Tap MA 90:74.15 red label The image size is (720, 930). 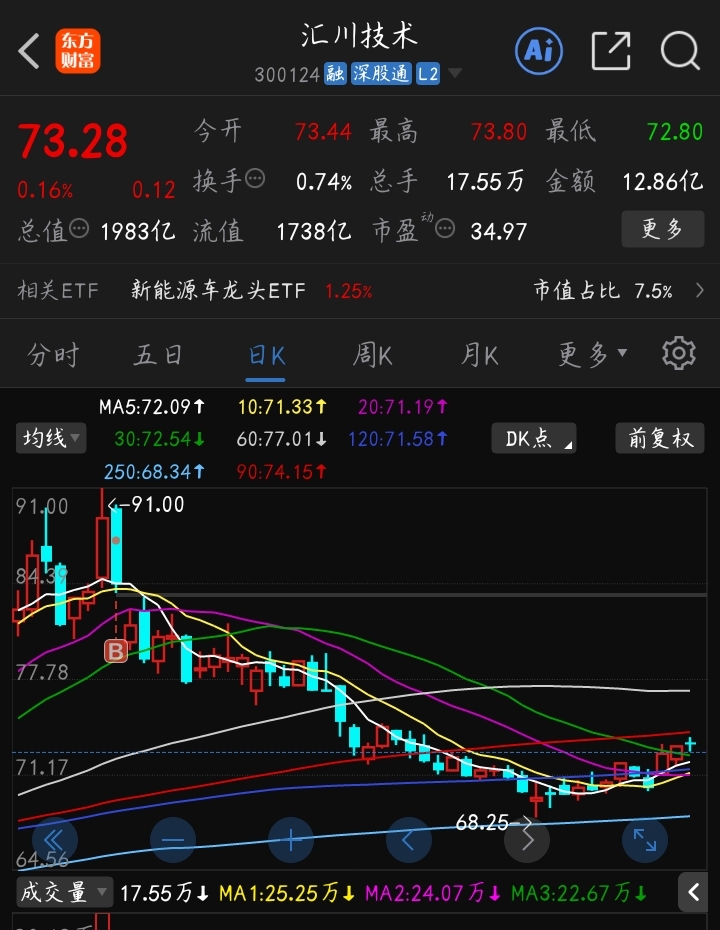[282, 472]
